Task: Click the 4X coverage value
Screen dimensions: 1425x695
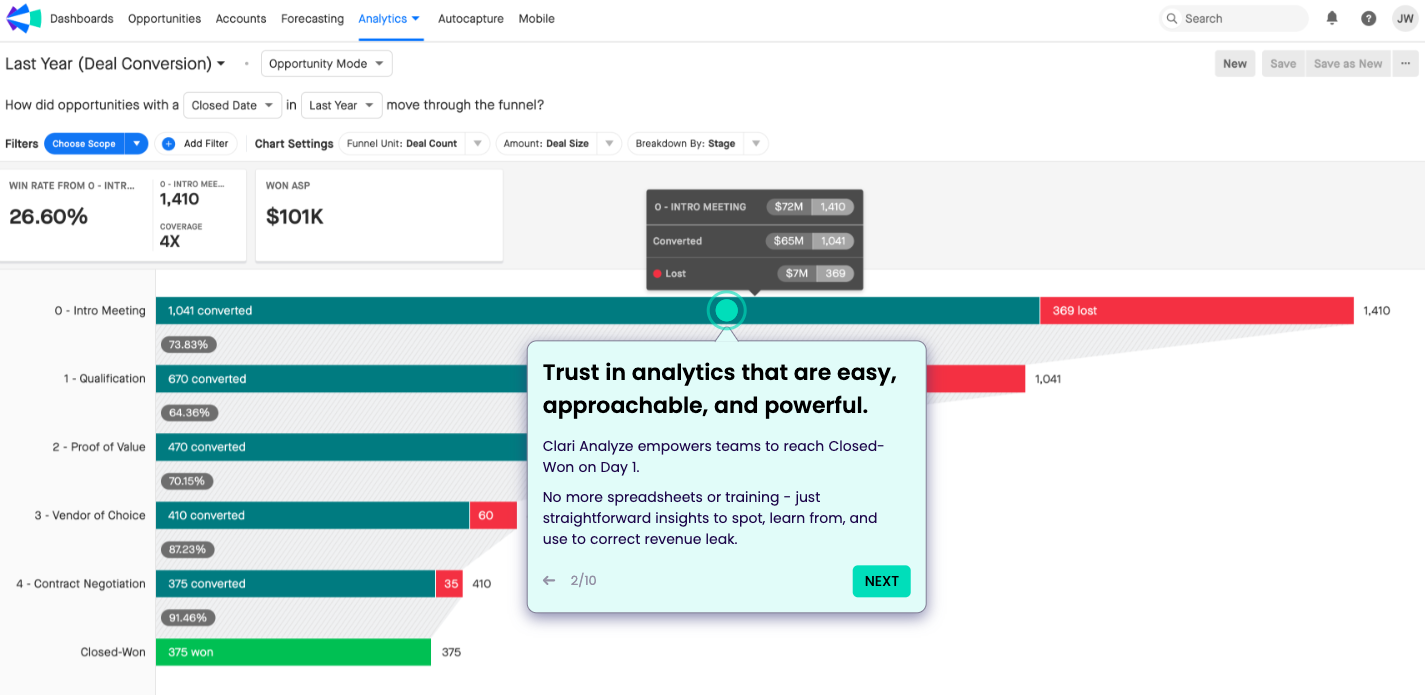Action: pyautogui.click(x=170, y=241)
